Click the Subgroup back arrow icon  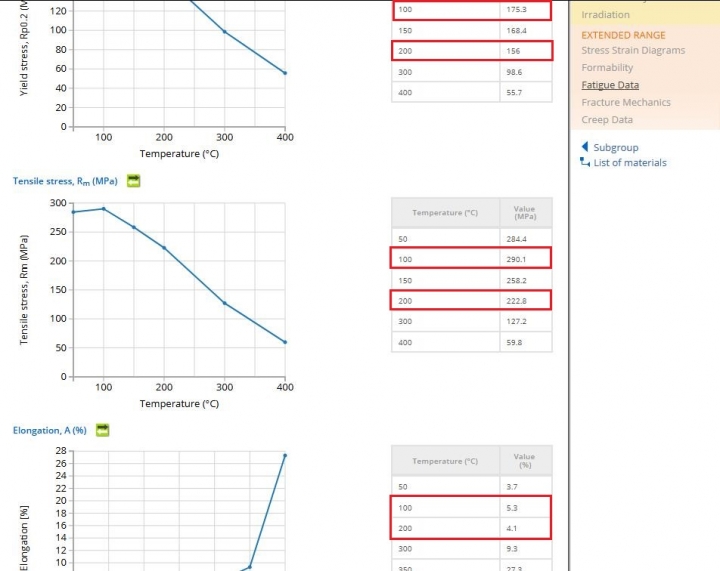pos(585,147)
